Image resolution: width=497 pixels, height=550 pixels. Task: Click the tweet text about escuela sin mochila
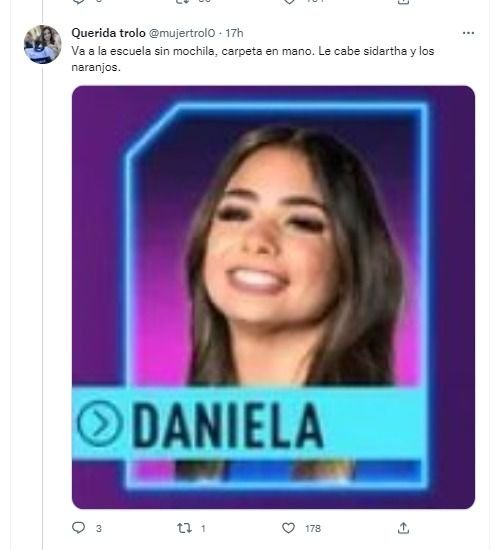point(253,59)
